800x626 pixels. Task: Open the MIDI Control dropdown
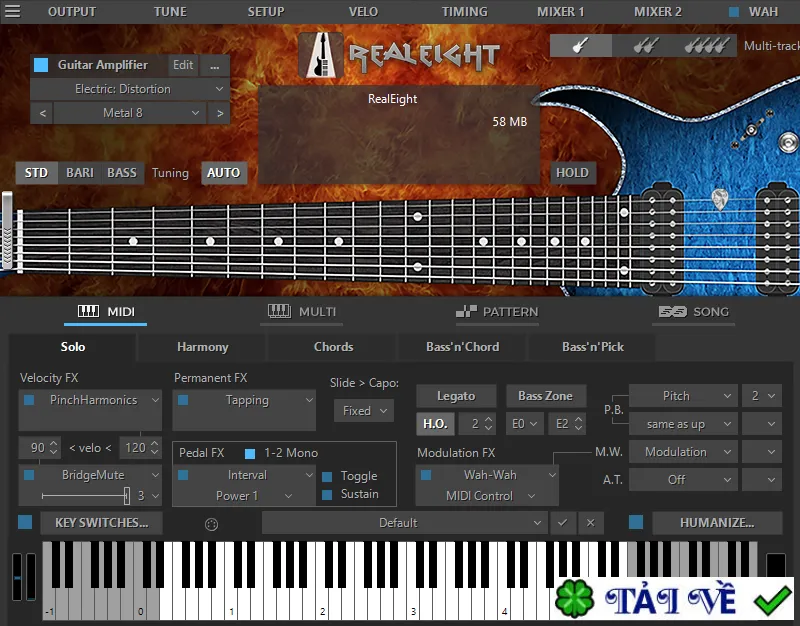488,496
